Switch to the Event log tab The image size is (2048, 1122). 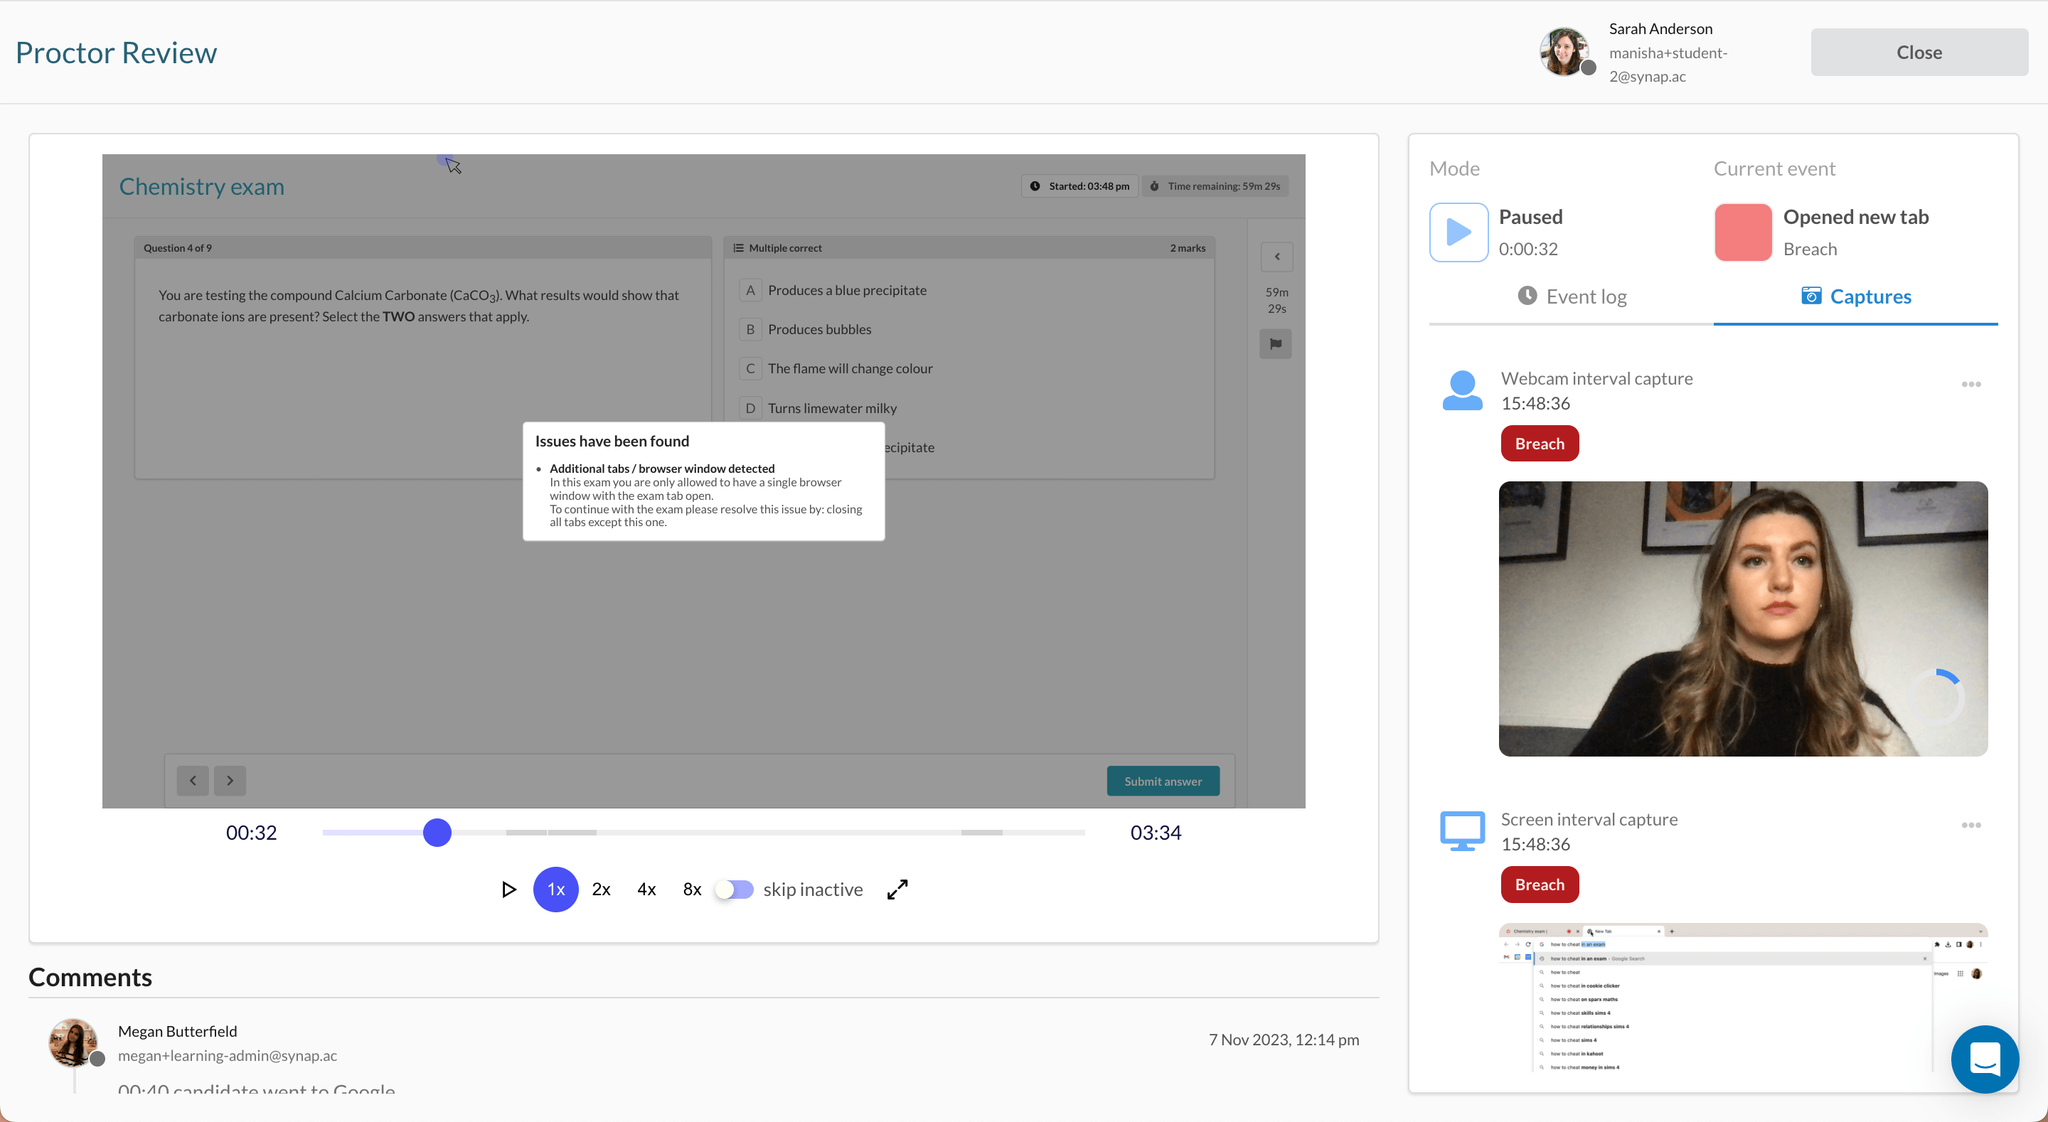pos(1572,296)
